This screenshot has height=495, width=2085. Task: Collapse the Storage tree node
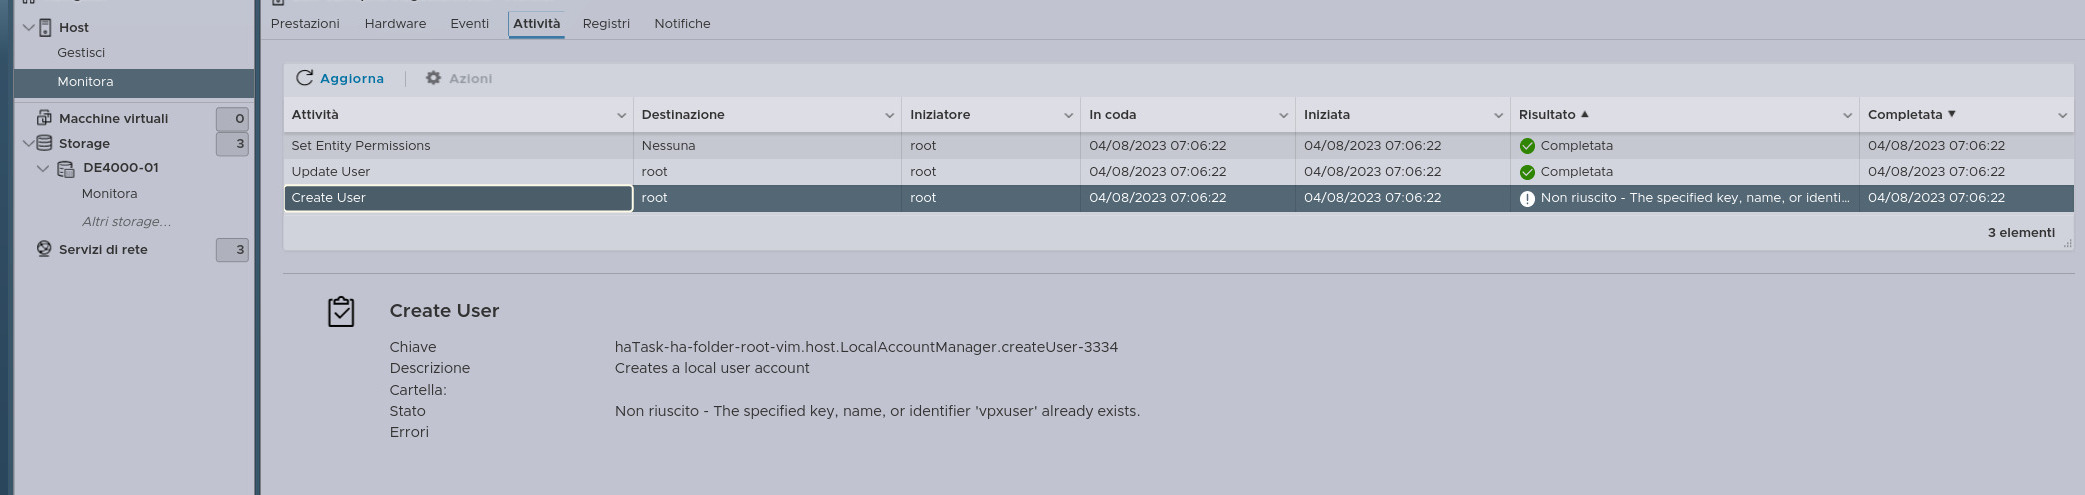click(28, 143)
